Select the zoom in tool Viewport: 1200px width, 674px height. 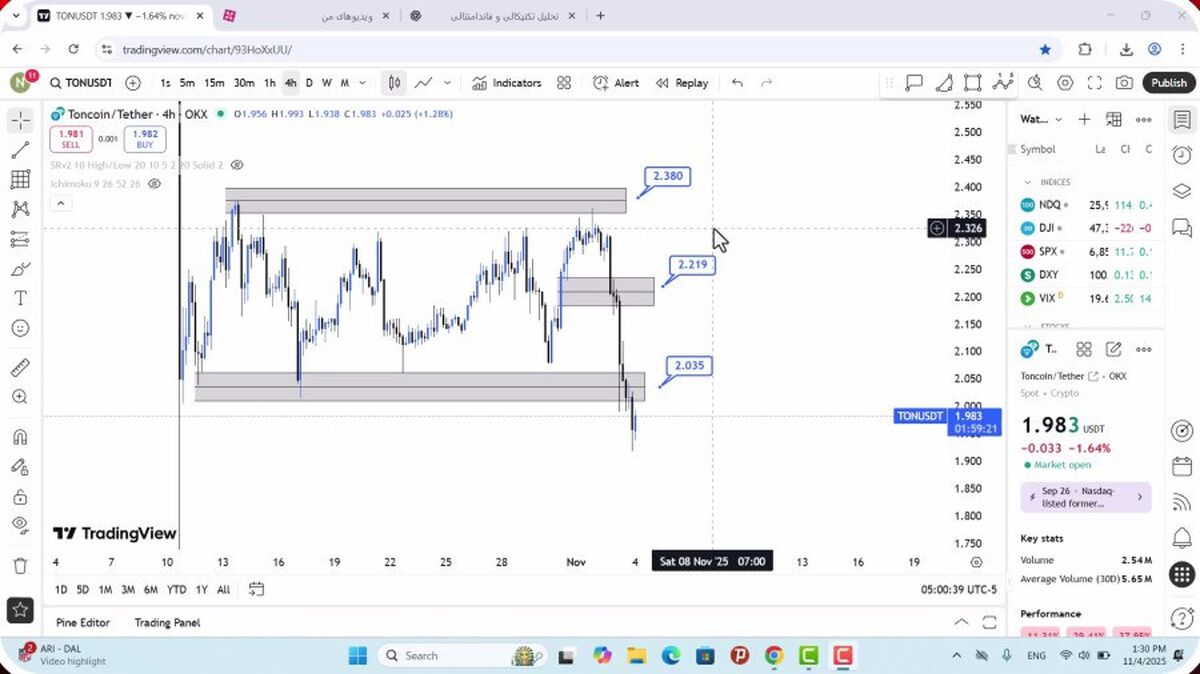tap(20, 397)
